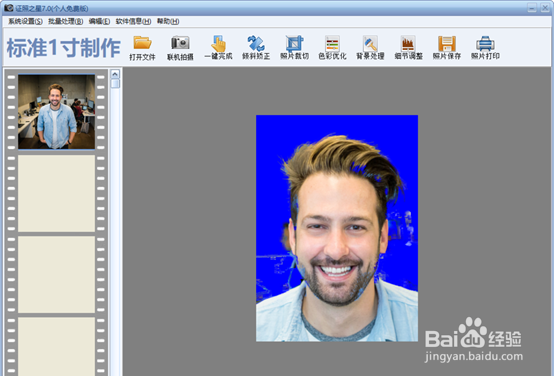Viewport: 554px width, 376px height.
Task: Open the 软件信息(H) menu
Action: [x=133, y=22]
